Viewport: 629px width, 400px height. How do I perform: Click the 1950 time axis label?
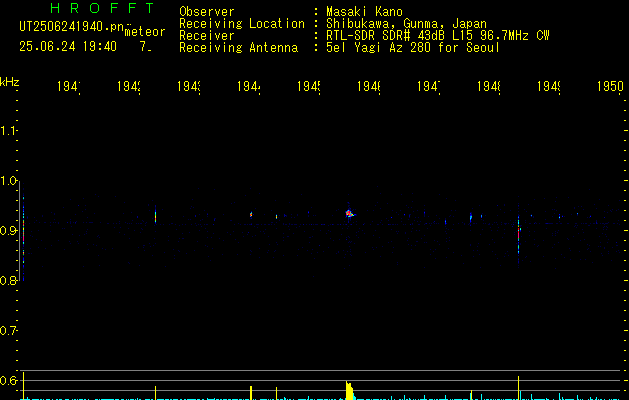[x=610, y=86]
